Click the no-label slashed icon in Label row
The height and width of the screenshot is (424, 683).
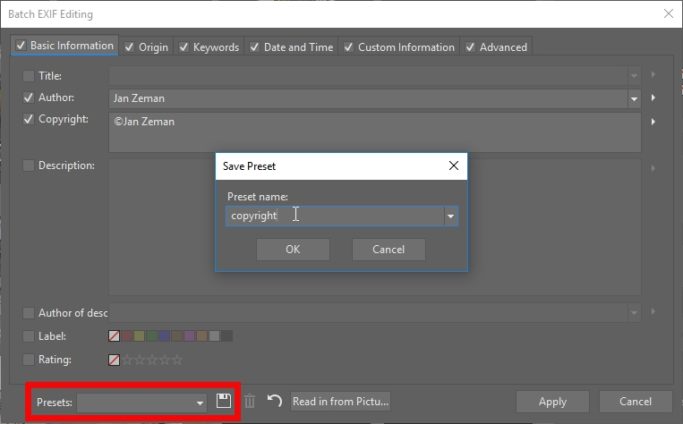pyautogui.click(x=114, y=336)
